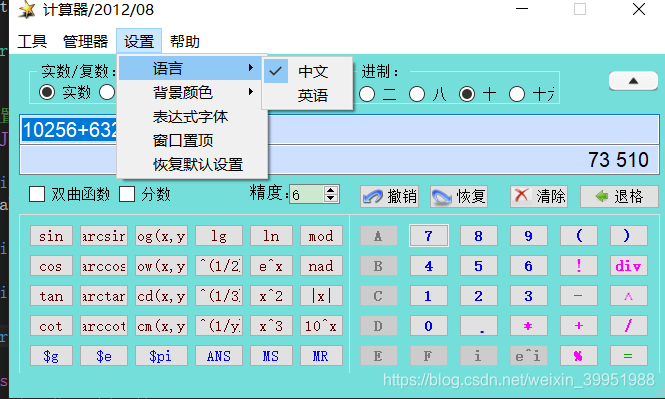
Task: Click the x^3 function key
Action: click(271, 326)
